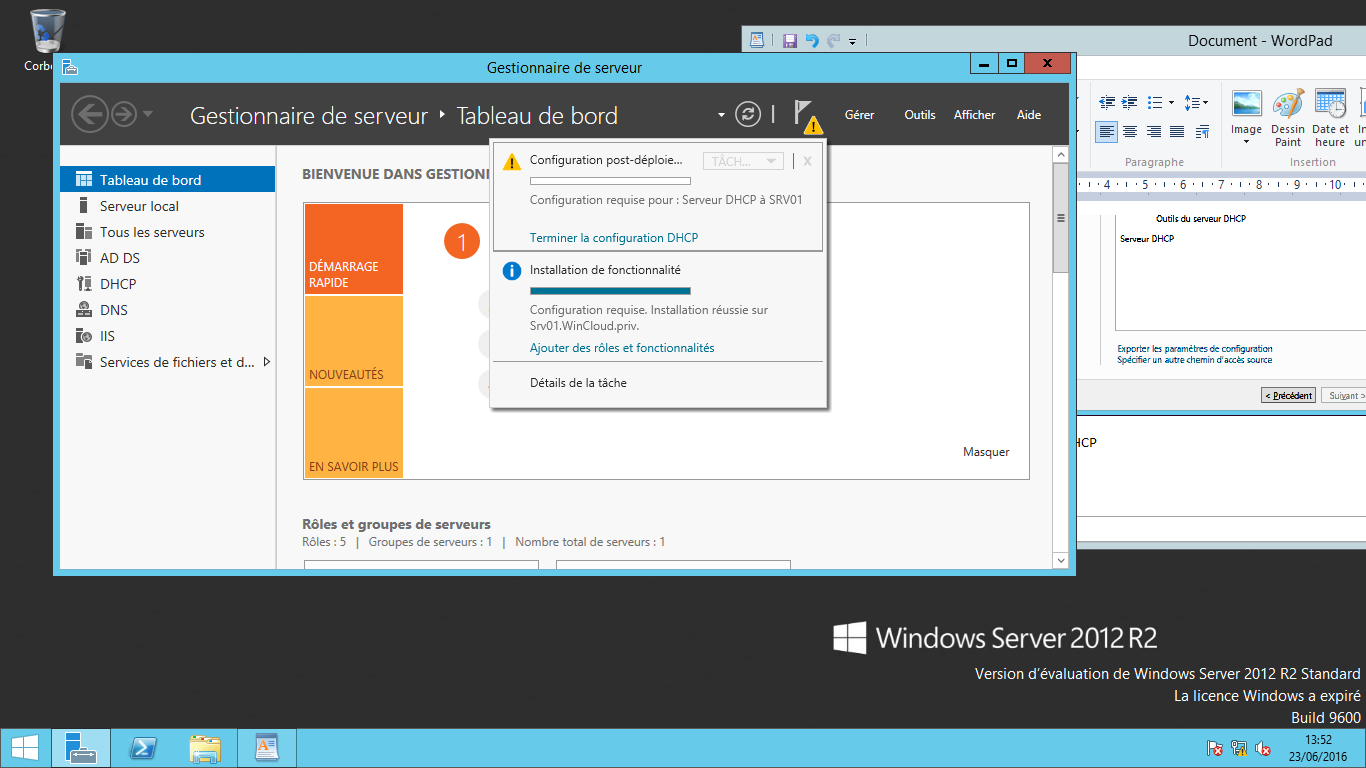Align text left in WordPad

click(x=1106, y=131)
